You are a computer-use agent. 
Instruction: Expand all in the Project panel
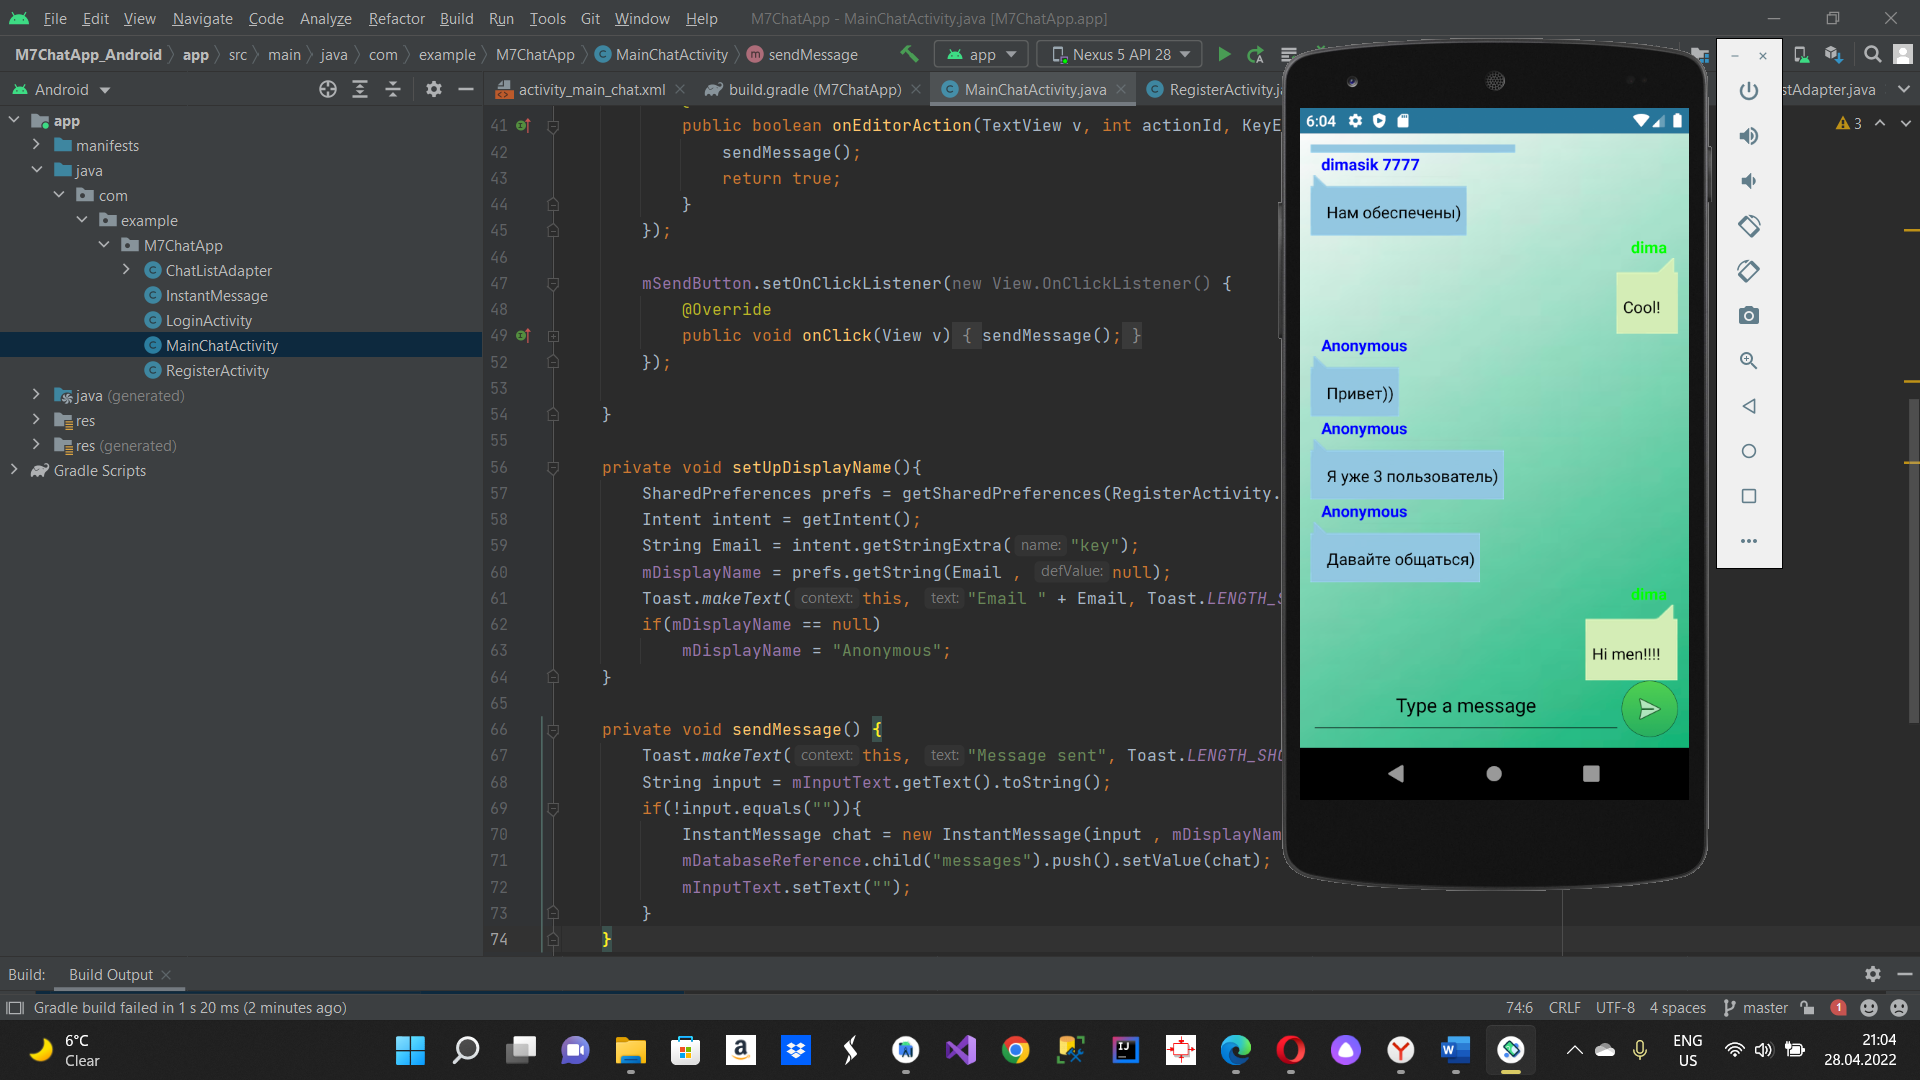(360, 90)
